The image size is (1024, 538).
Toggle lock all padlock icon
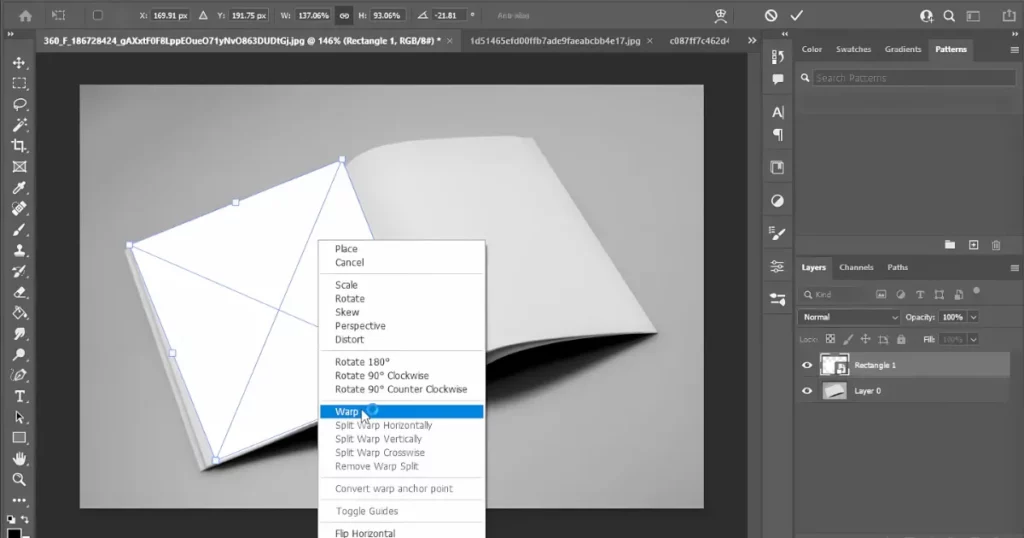click(901, 339)
